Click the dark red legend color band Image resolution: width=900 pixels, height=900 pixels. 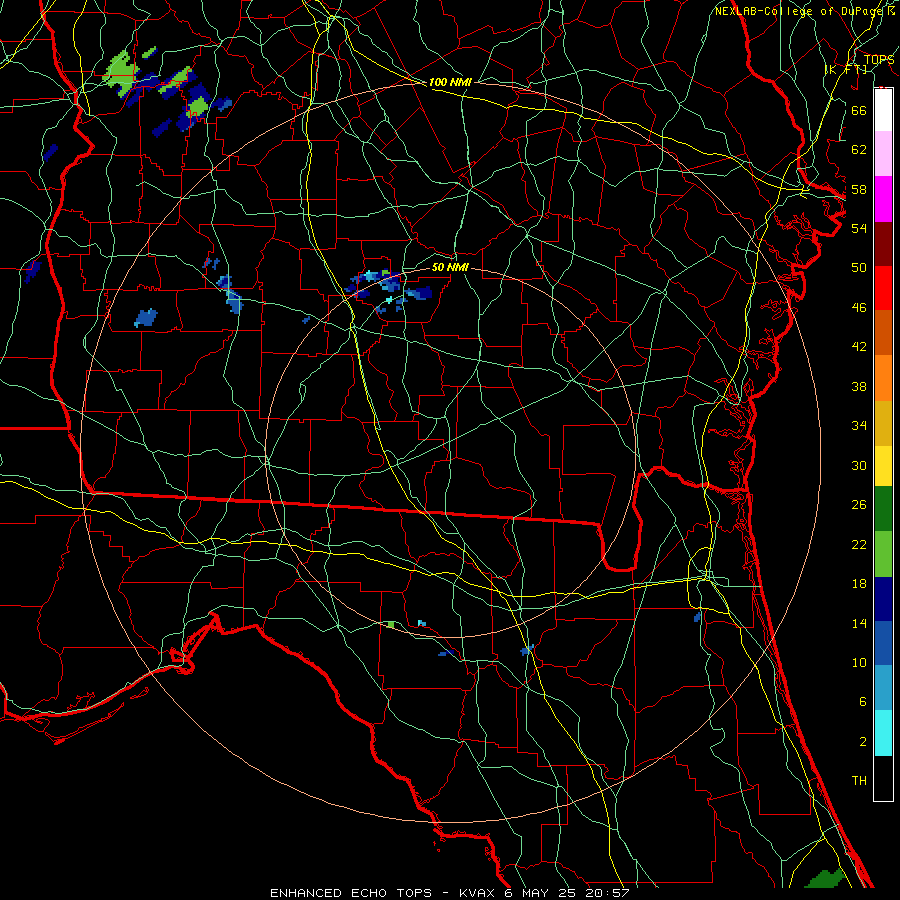point(883,244)
